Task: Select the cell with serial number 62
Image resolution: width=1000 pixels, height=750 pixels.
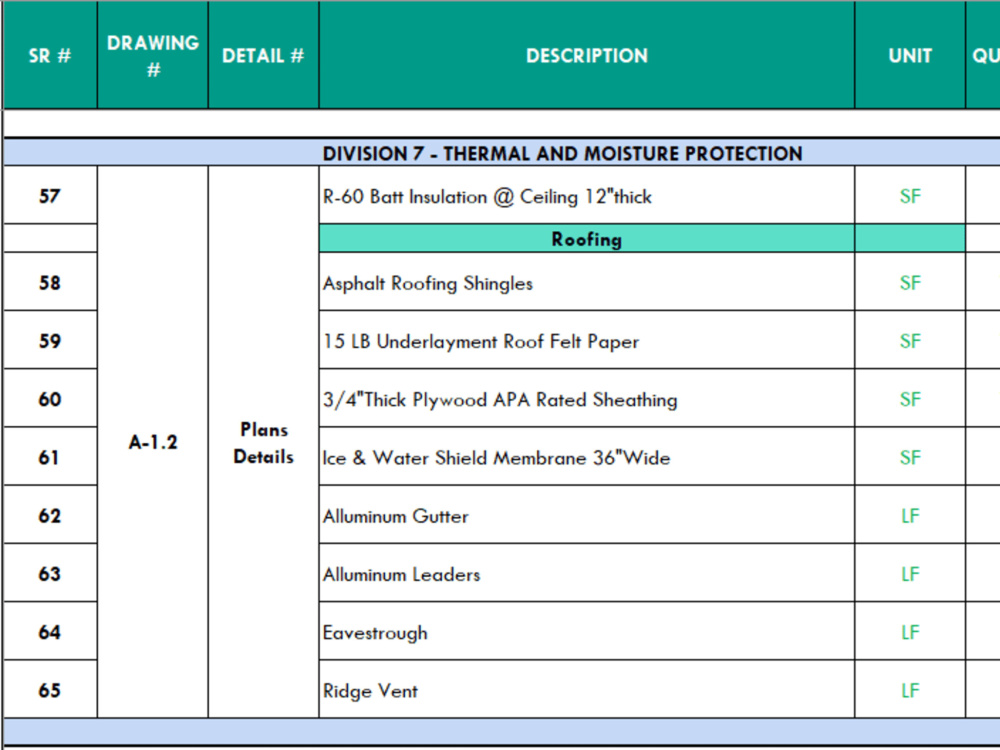Action: pos(50,515)
